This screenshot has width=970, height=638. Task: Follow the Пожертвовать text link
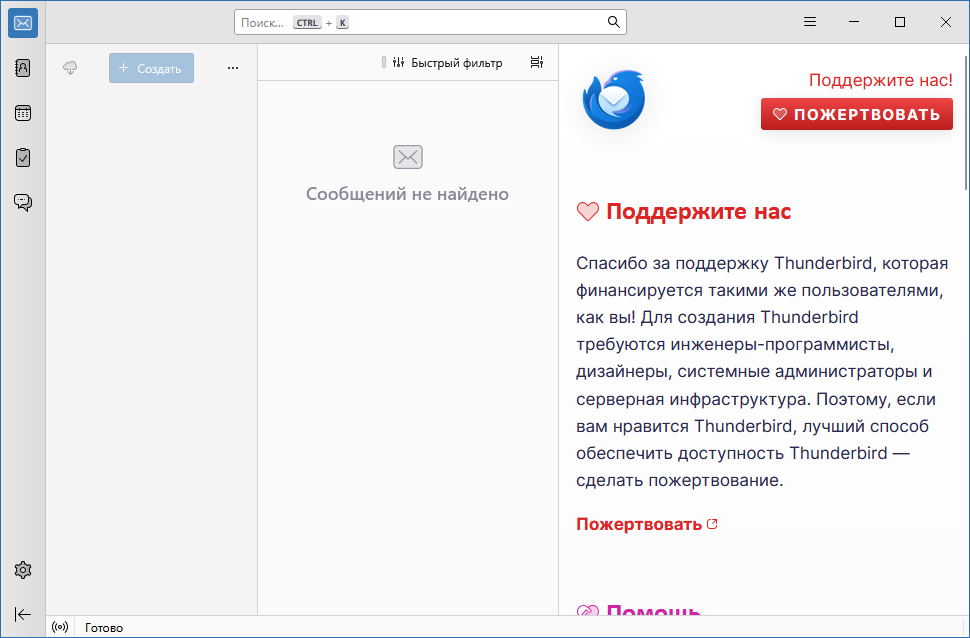click(639, 524)
